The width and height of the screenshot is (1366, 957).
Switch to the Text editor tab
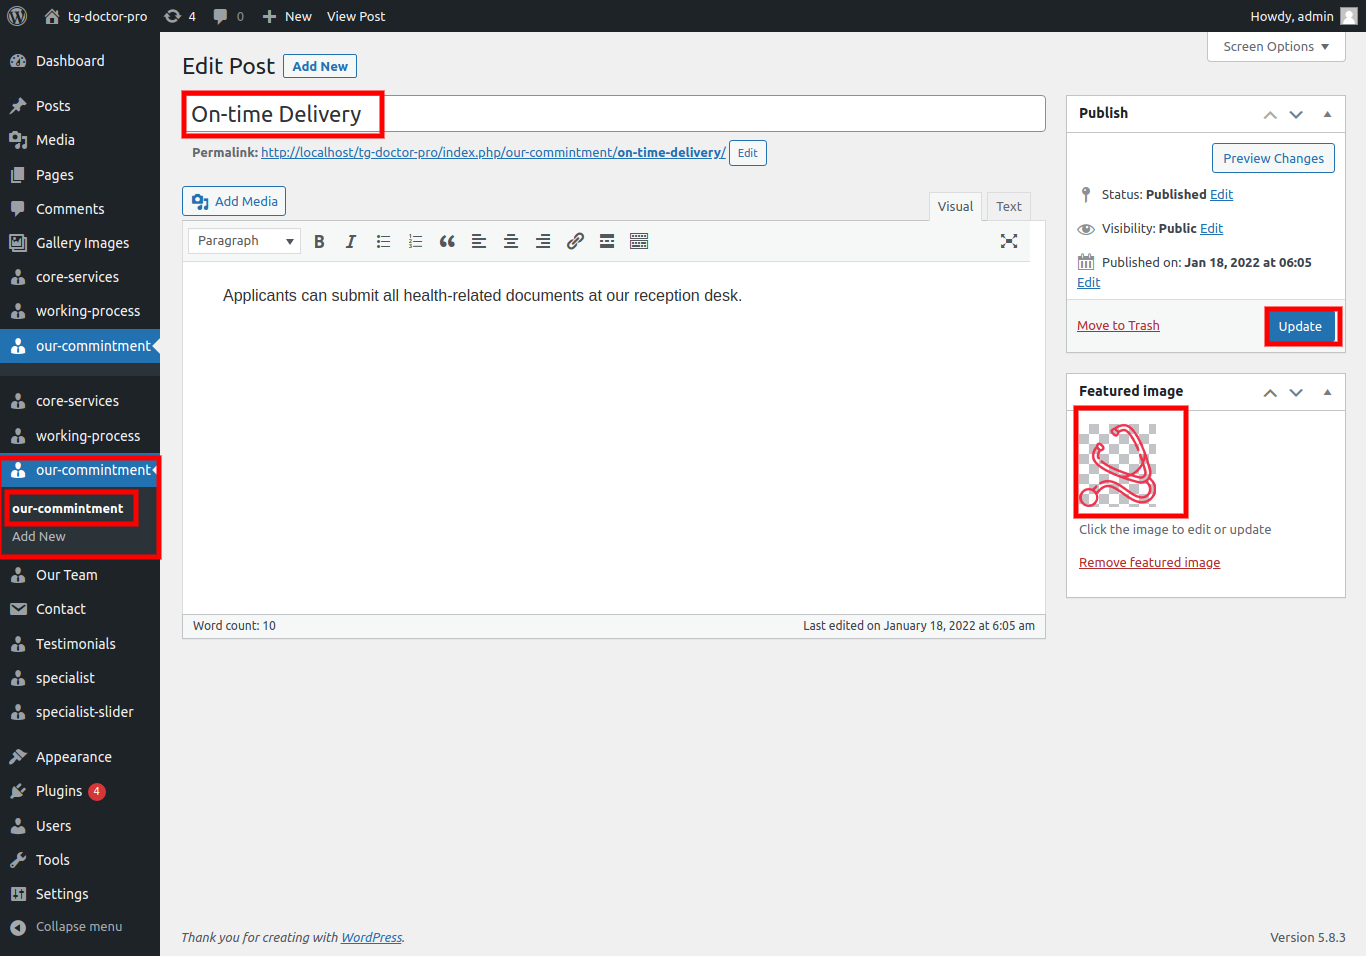click(x=1008, y=207)
